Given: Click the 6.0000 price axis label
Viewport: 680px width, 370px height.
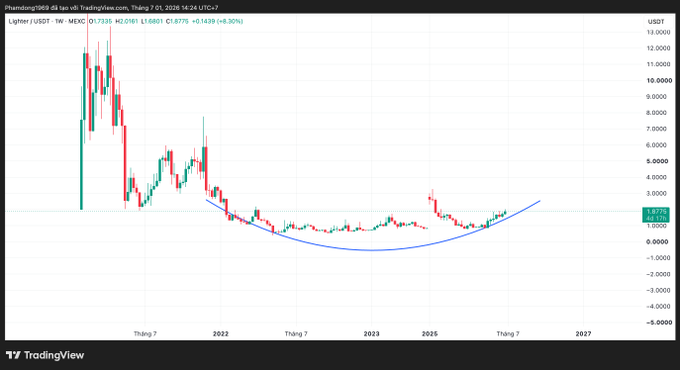Looking at the screenshot, I should pyautogui.click(x=657, y=145).
